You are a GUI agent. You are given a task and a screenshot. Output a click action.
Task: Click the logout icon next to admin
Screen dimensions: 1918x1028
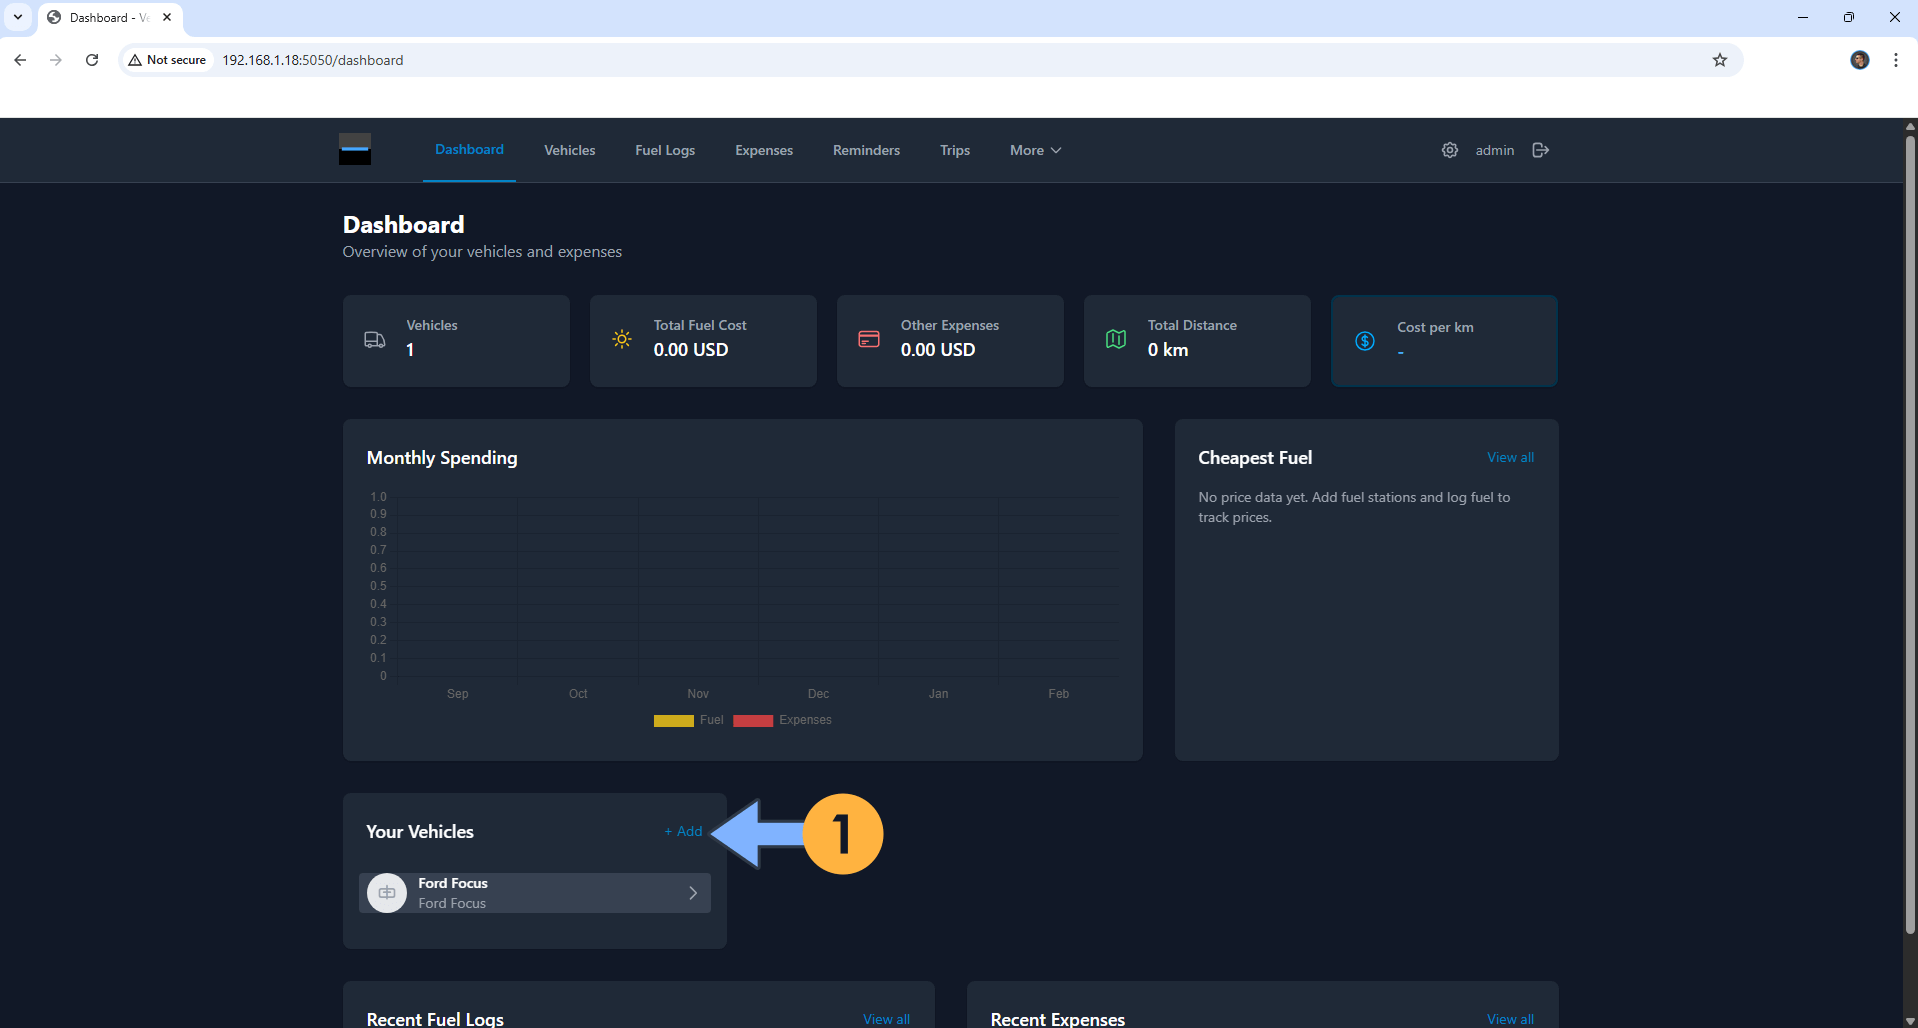[x=1540, y=150]
